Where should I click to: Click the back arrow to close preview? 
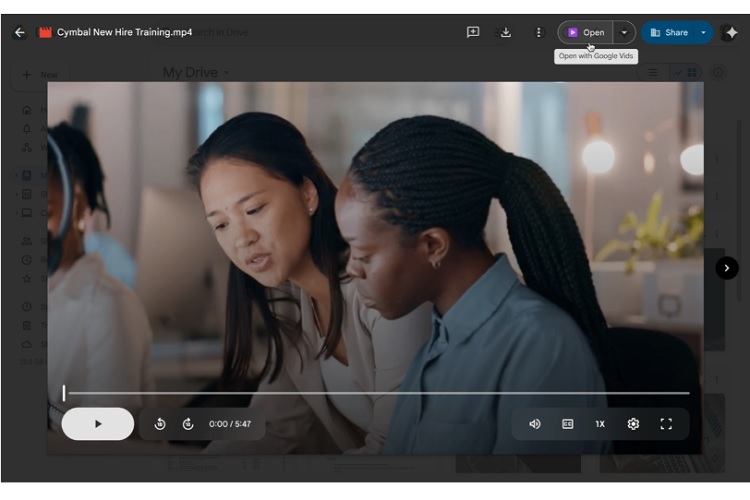[x=19, y=32]
